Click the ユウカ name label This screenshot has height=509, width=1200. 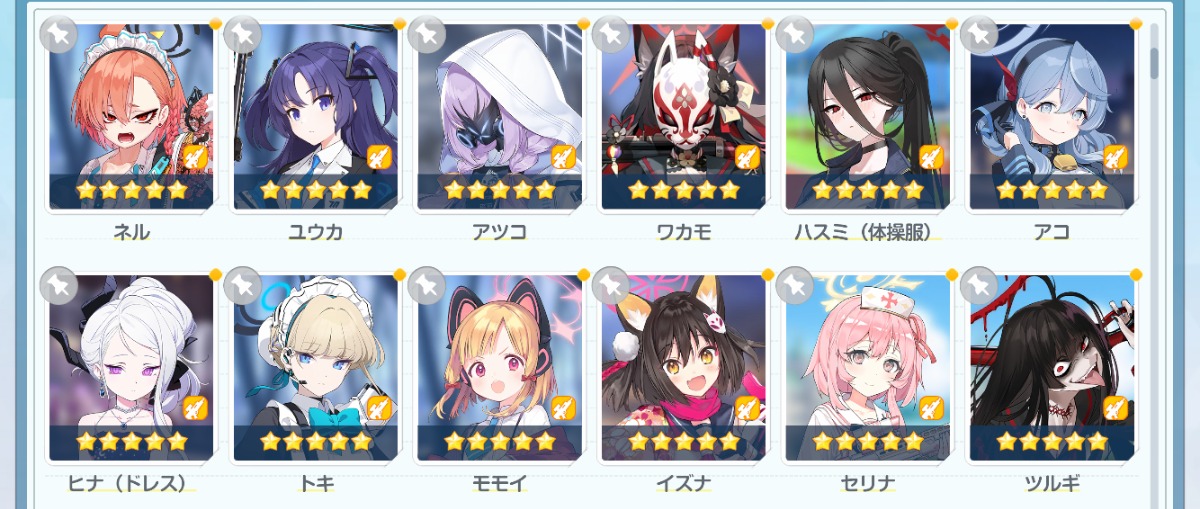tap(315, 232)
